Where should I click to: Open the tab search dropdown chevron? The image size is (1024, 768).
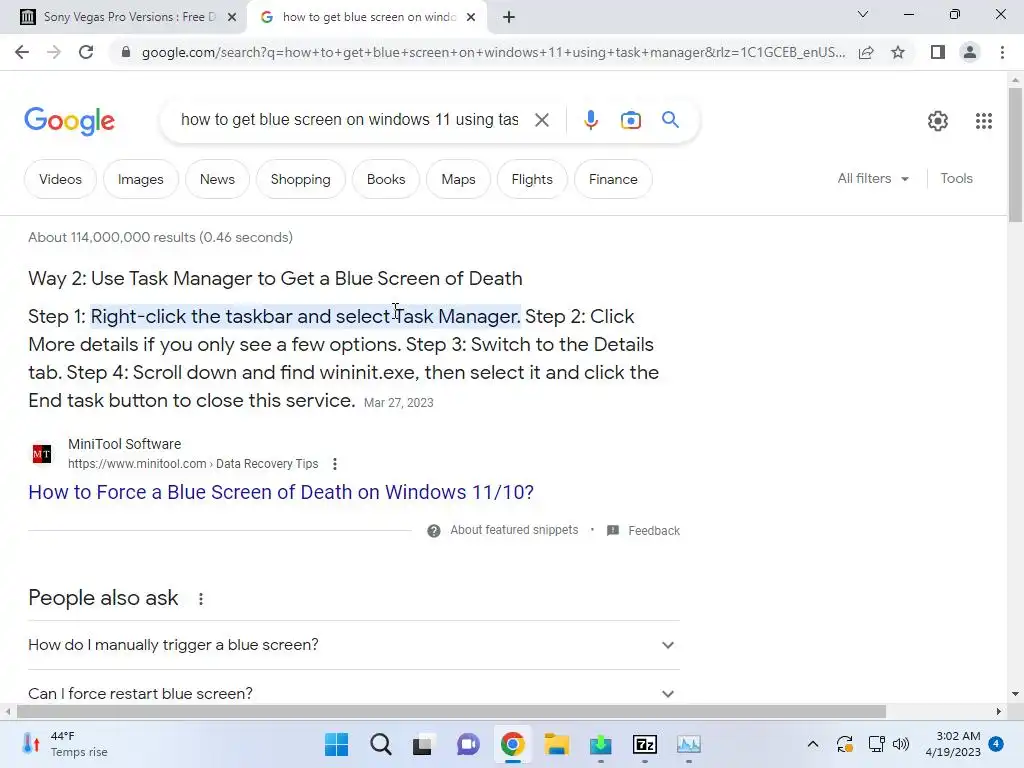click(x=863, y=14)
